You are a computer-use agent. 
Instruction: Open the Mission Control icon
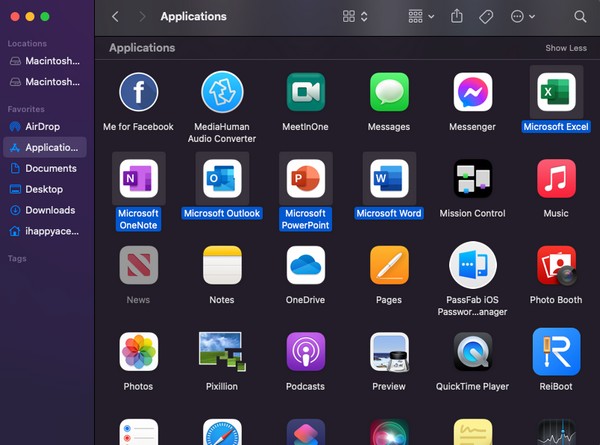473,178
